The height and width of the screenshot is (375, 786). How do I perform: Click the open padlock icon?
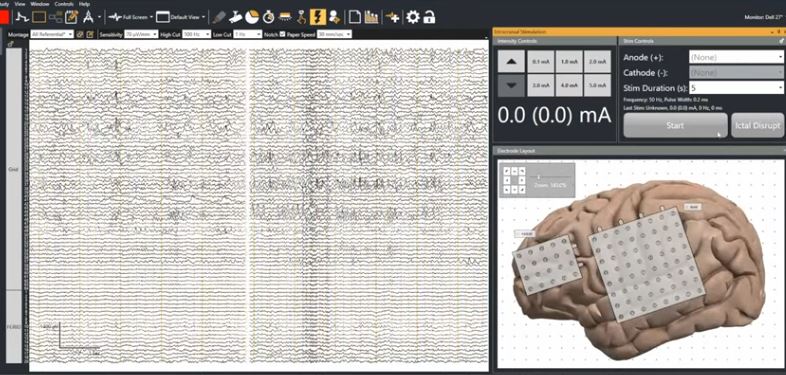[429, 17]
